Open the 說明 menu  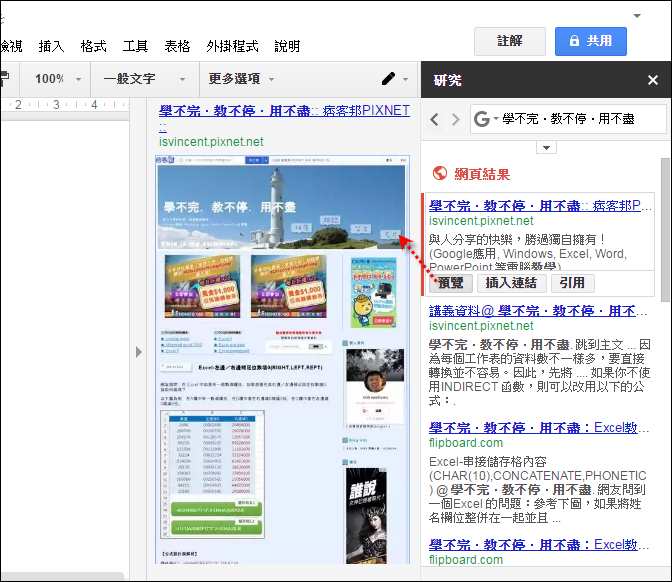coord(287,46)
